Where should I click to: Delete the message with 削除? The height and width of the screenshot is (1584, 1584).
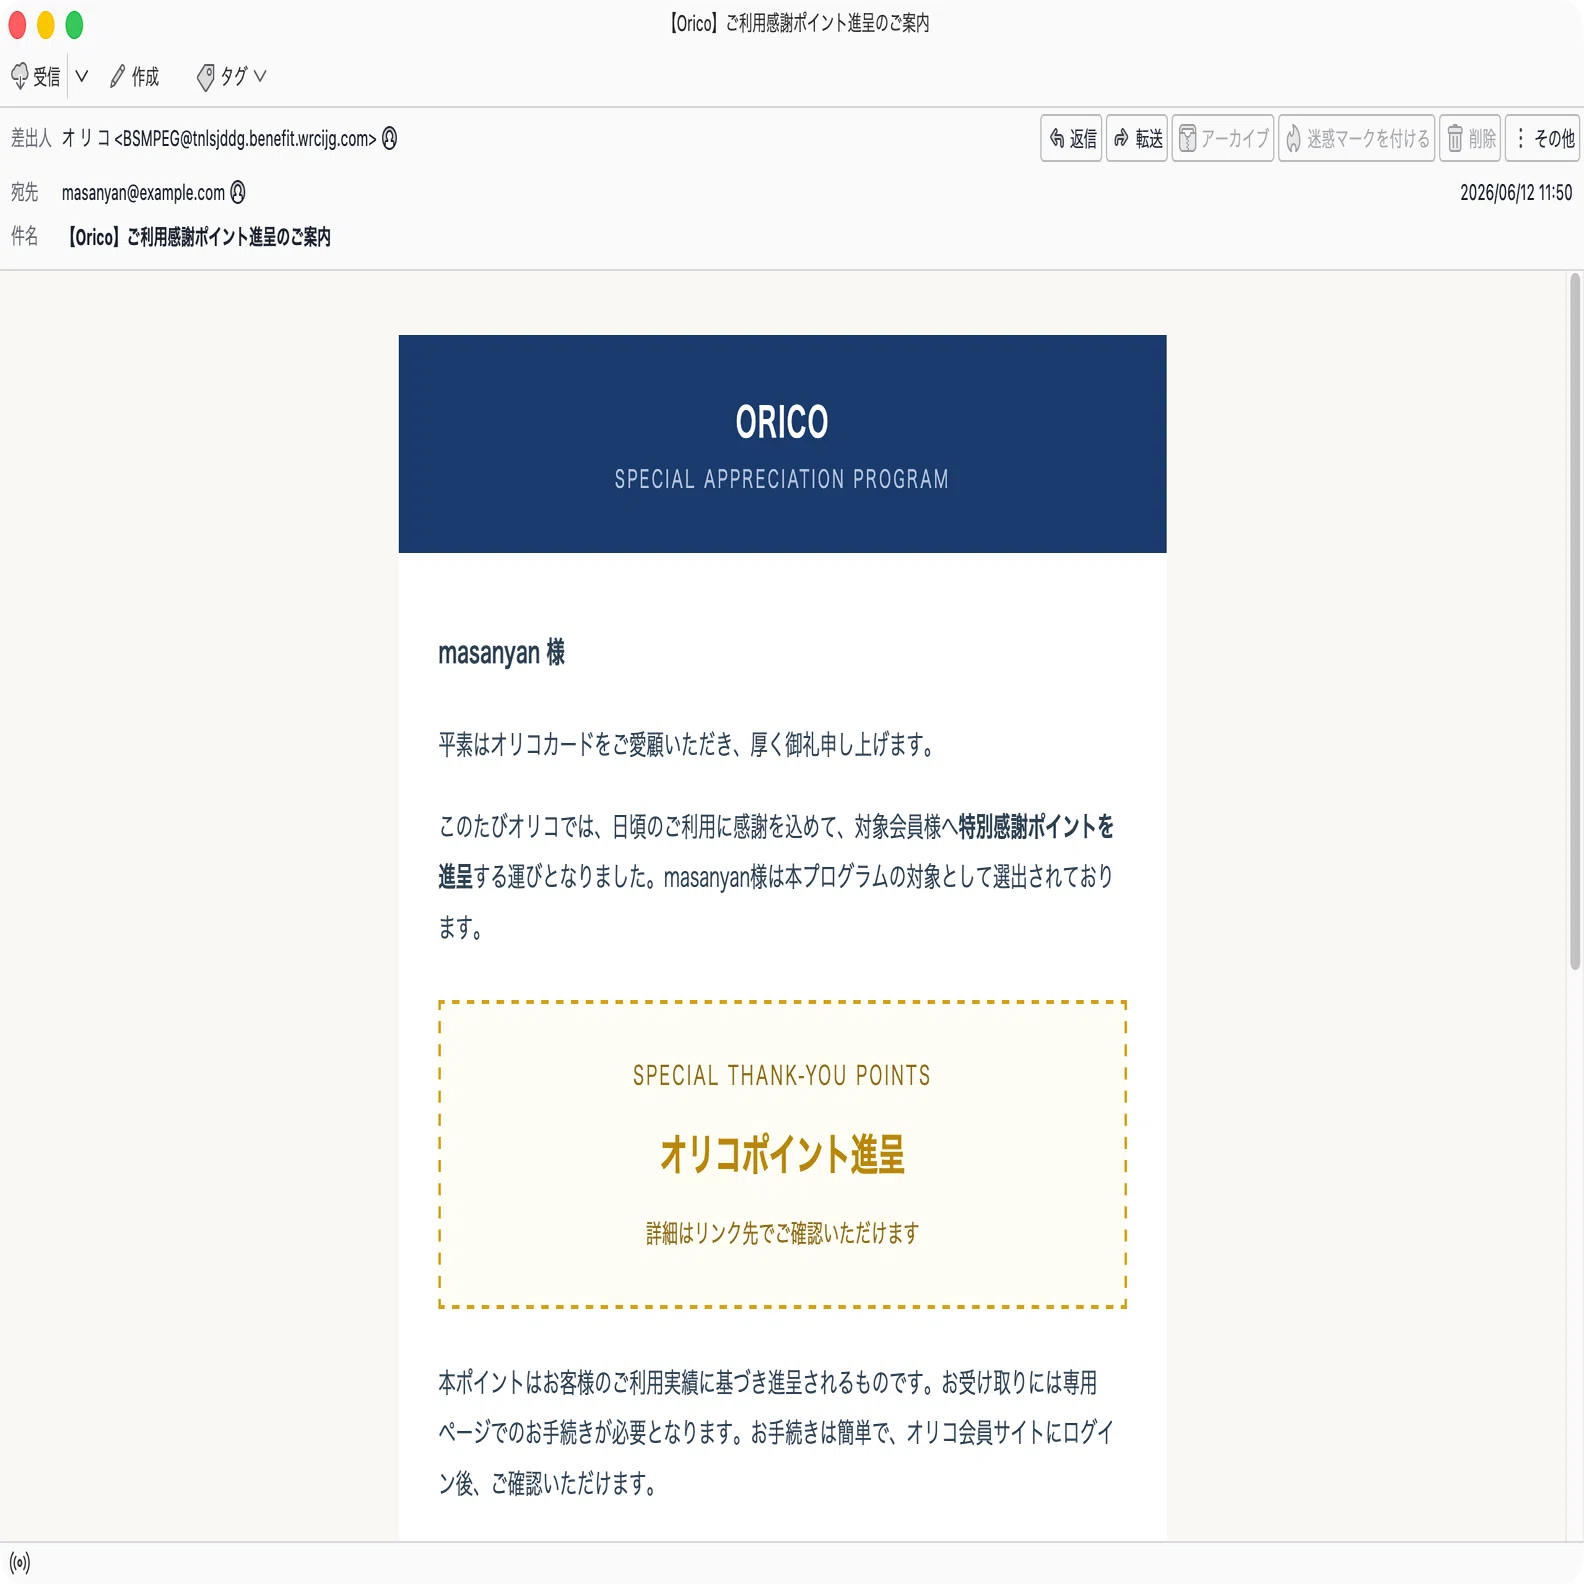[x=1471, y=138]
